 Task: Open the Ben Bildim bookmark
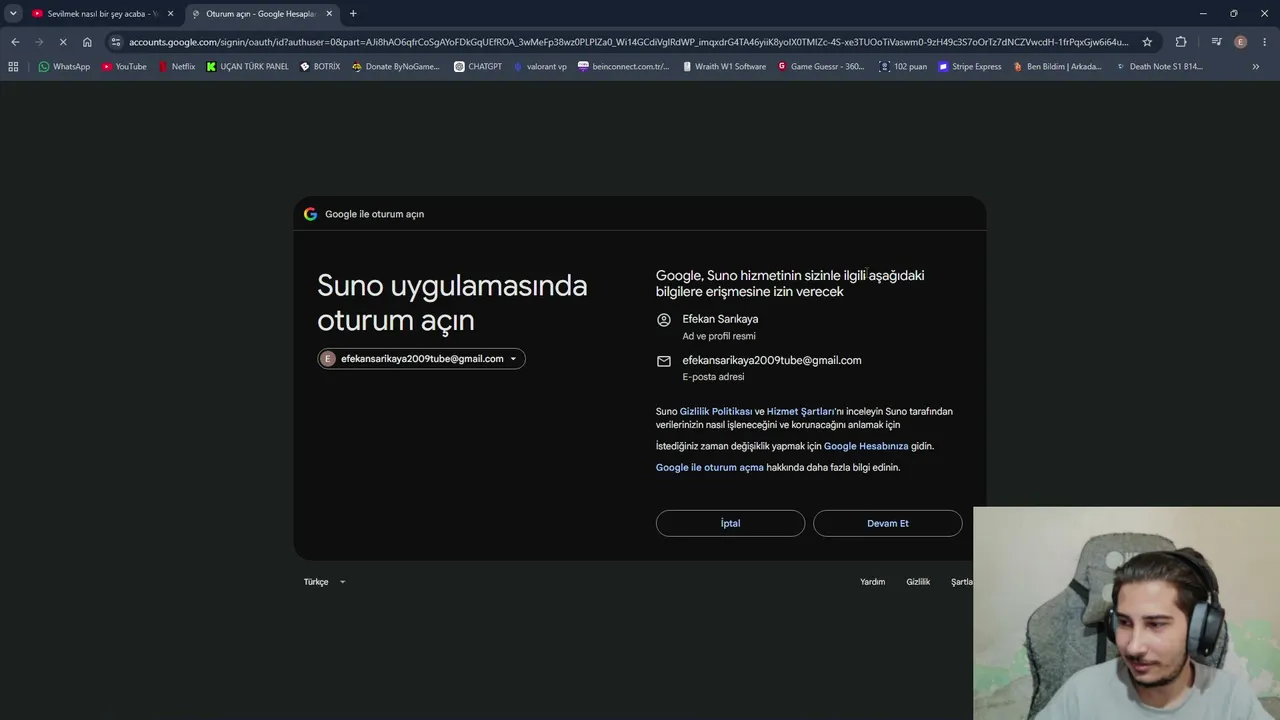(x=1057, y=67)
